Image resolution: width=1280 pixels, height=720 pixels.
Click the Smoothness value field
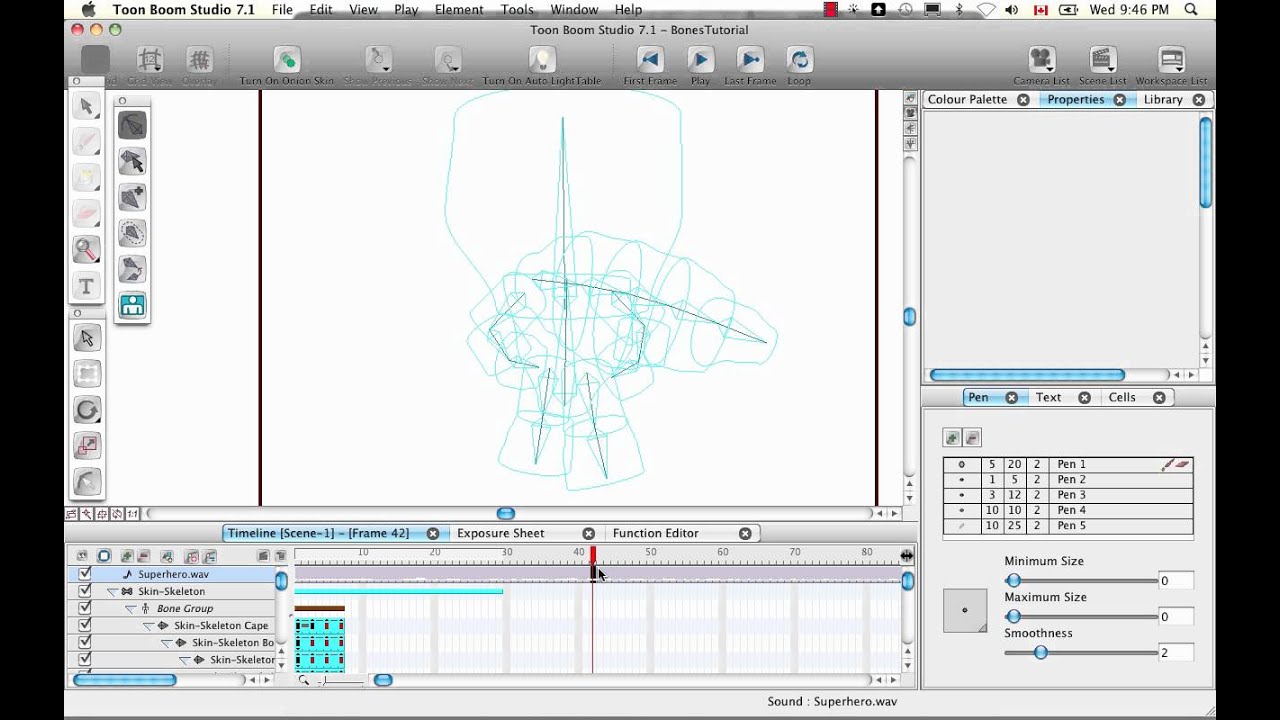1176,653
